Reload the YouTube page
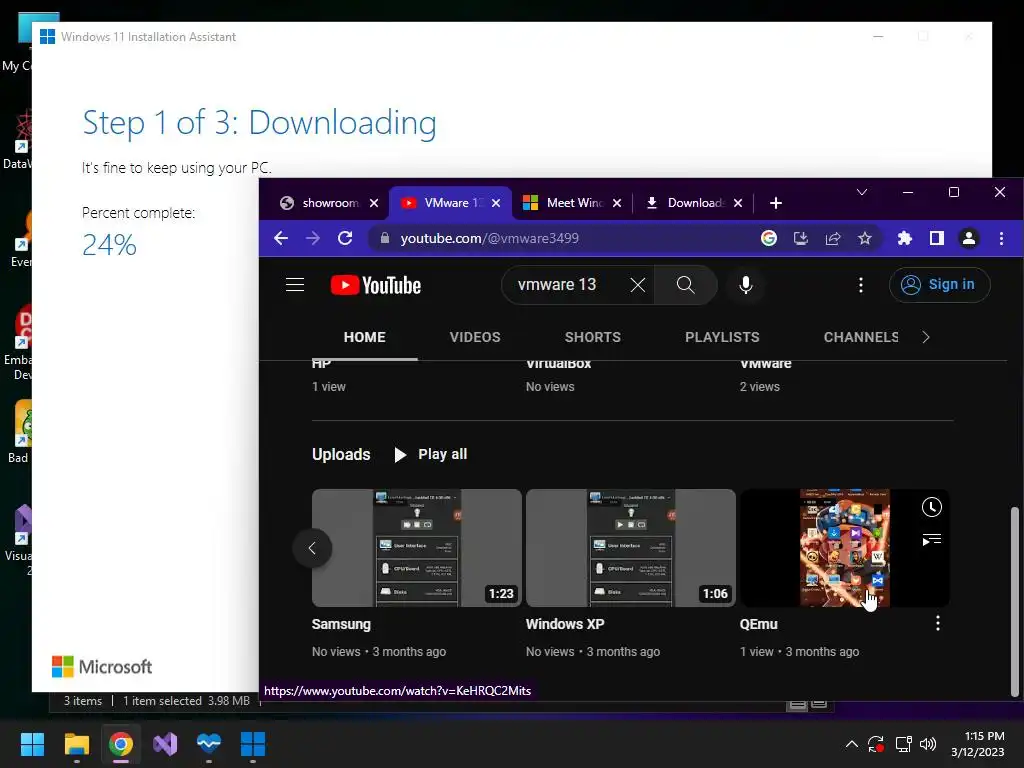Image resolution: width=1024 pixels, height=768 pixels. tap(345, 238)
